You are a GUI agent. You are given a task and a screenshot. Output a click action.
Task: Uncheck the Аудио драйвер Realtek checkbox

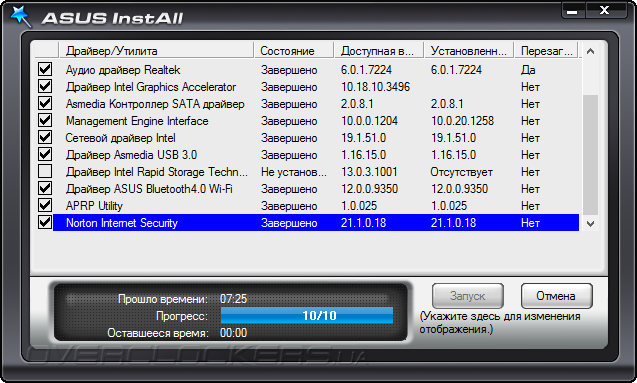pos(45,69)
